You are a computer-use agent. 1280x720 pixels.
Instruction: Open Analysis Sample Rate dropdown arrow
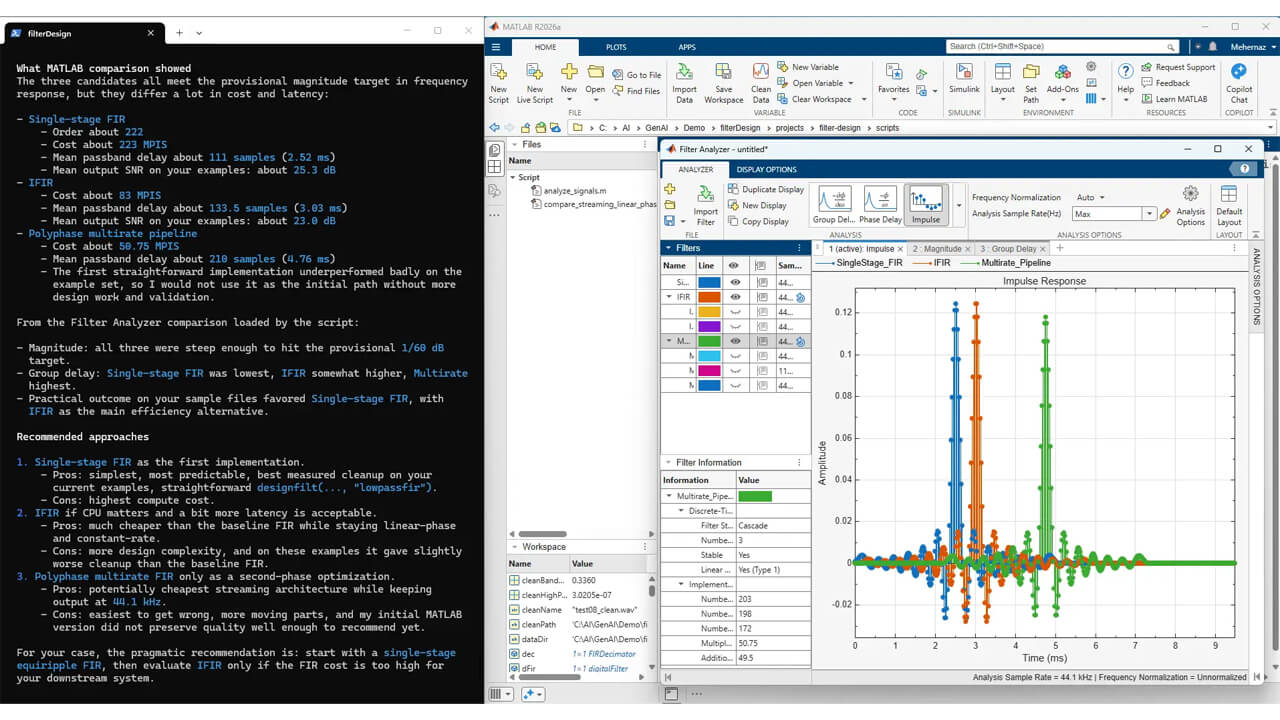tap(1150, 214)
